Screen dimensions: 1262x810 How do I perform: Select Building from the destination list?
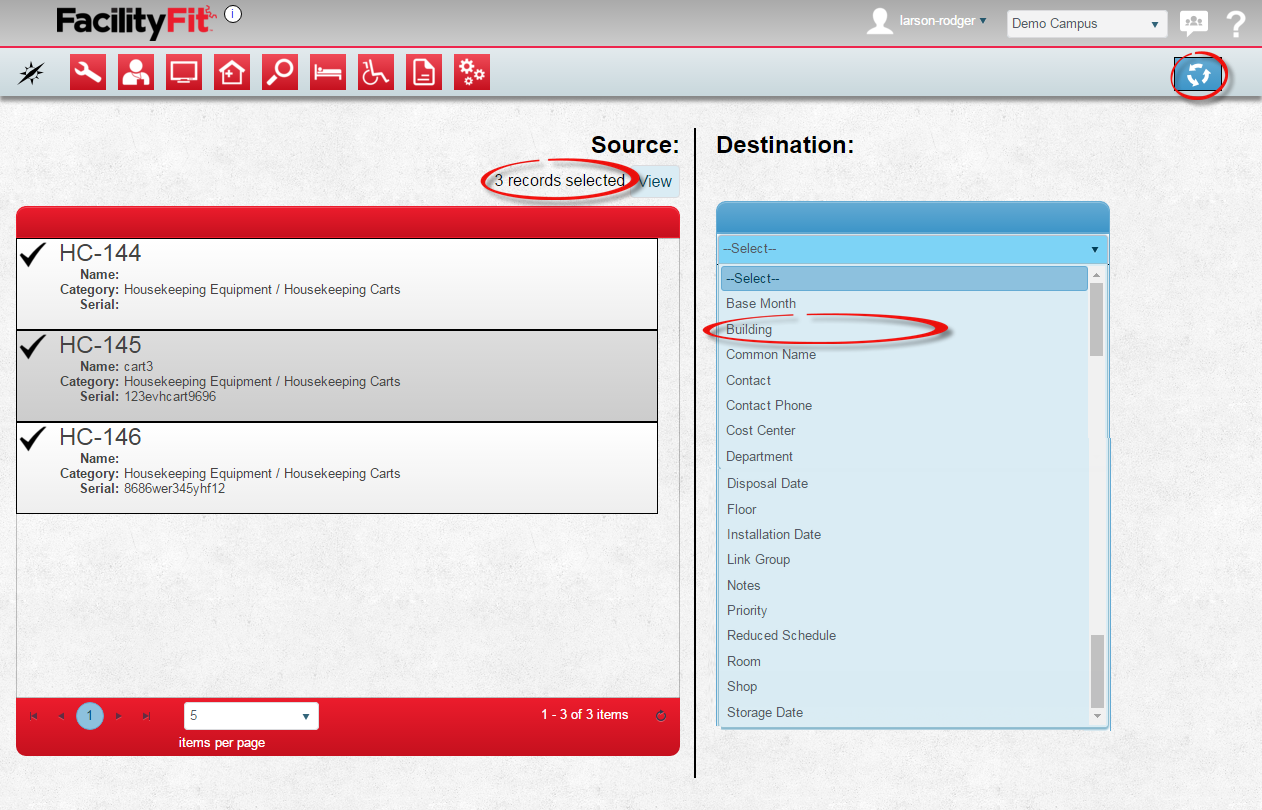pos(749,329)
